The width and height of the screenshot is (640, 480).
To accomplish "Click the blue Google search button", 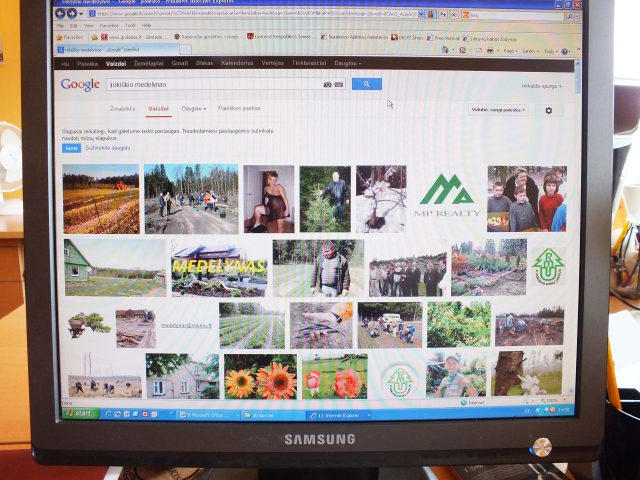I will point(367,84).
